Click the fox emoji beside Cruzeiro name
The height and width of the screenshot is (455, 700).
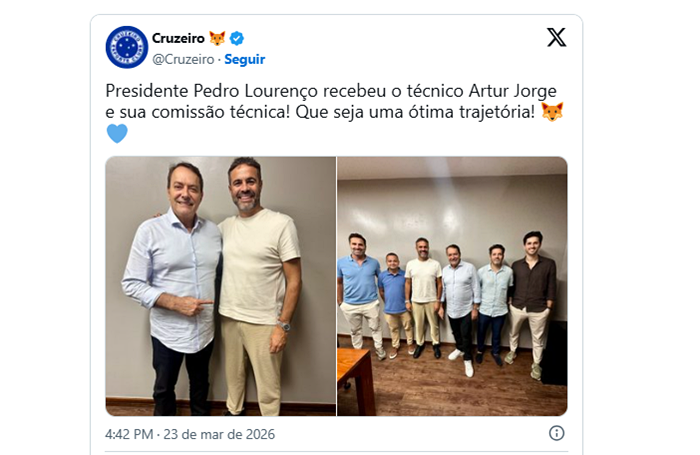pyautogui.click(x=217, y=38)
